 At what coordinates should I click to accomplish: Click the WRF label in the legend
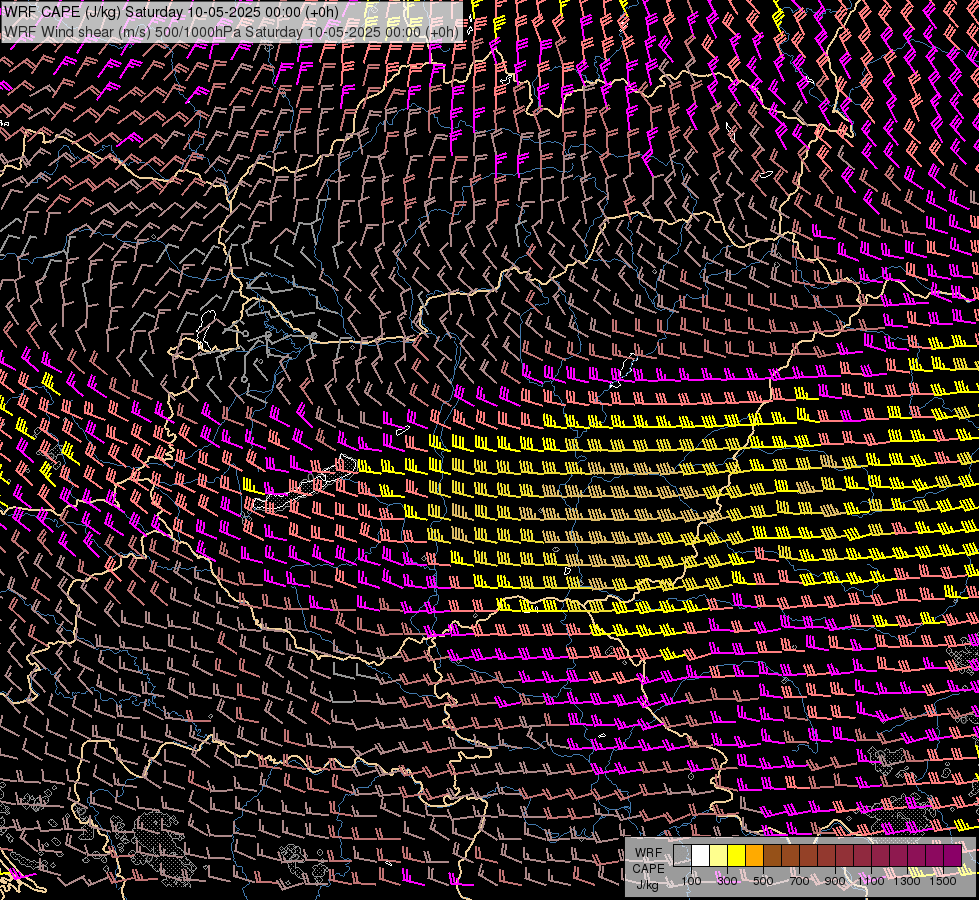(x=649, y=853)
